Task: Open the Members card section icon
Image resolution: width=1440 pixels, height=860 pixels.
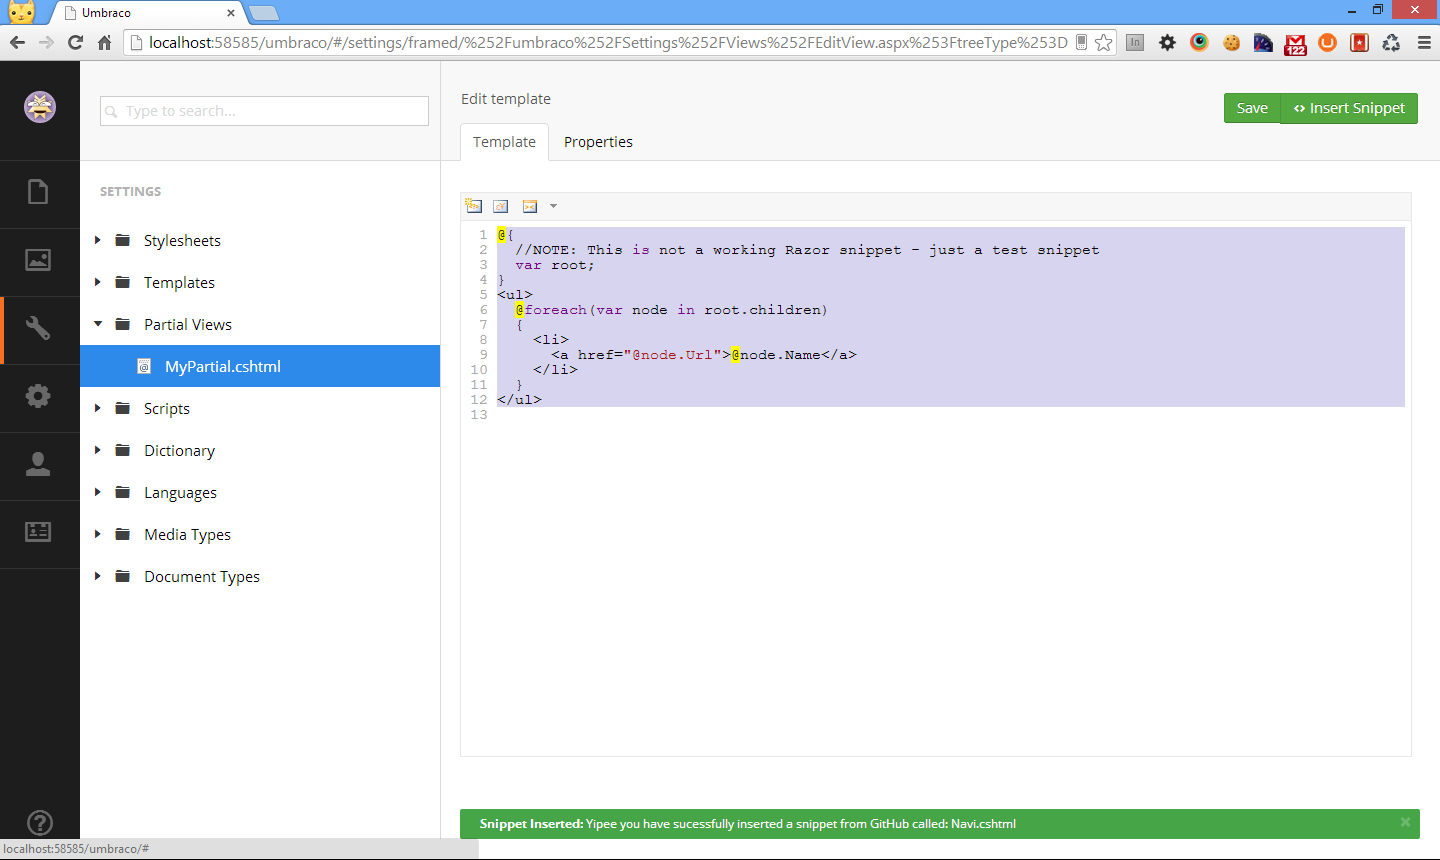Action: click(x=38, y=532)
